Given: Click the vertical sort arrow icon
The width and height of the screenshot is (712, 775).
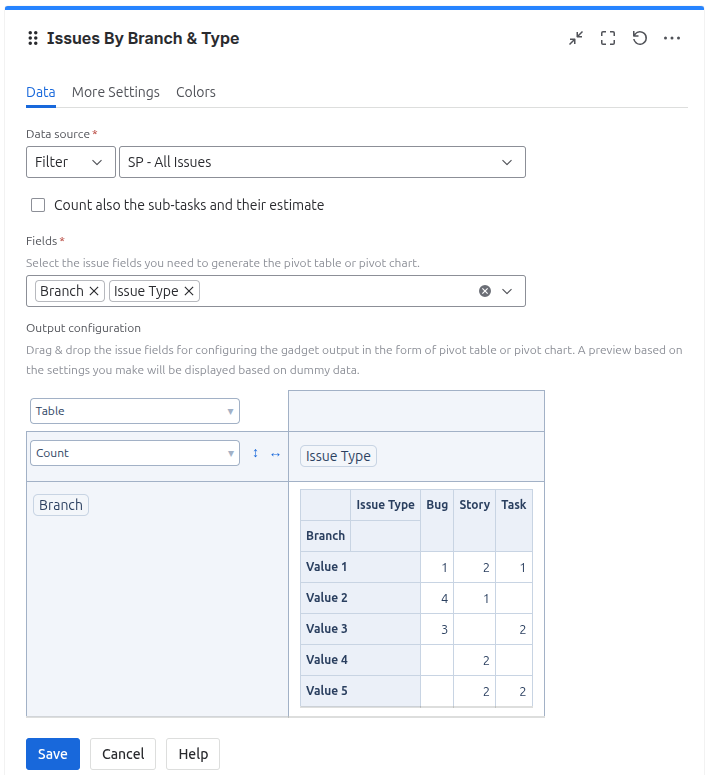Looking at the screenshot, I should (255, 453).
